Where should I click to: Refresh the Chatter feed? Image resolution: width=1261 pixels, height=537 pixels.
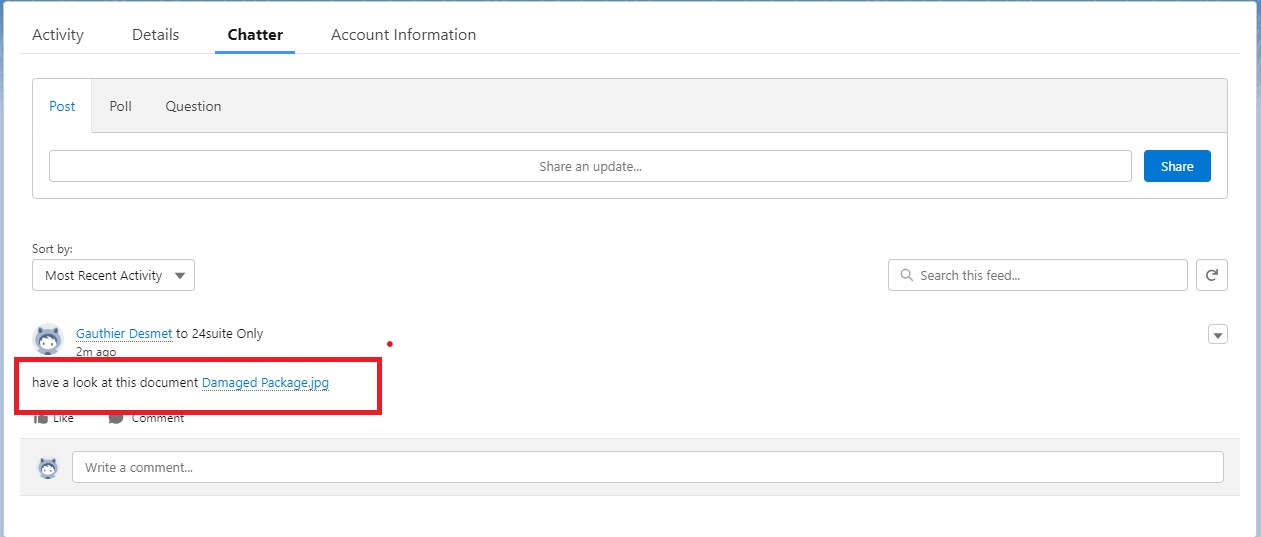point(1212,275)
